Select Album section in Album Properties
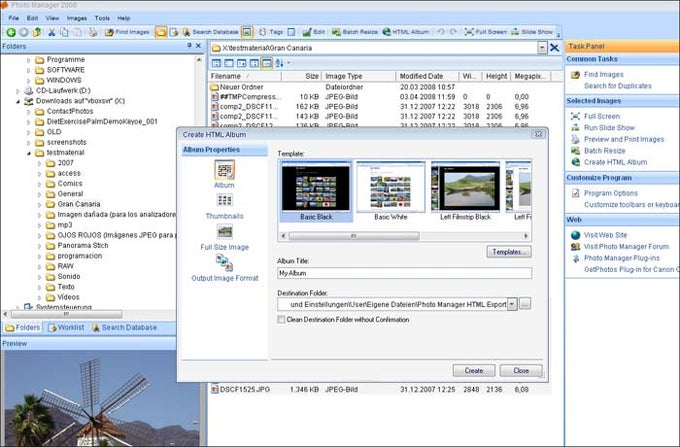The width and height of the screenshot is (680, 447). click(224, 174)
